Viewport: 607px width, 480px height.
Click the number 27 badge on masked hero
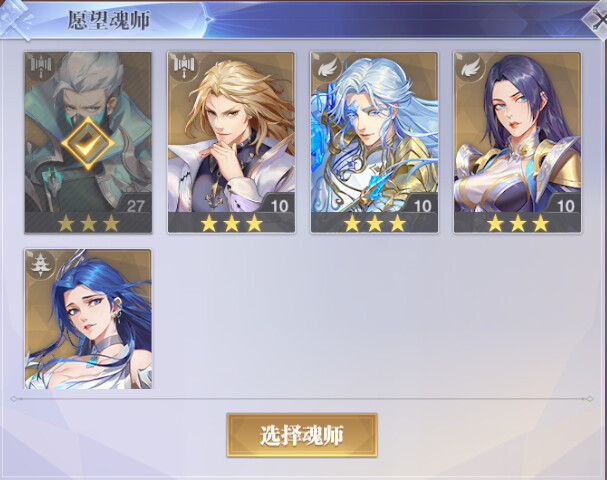coord(135,206)
